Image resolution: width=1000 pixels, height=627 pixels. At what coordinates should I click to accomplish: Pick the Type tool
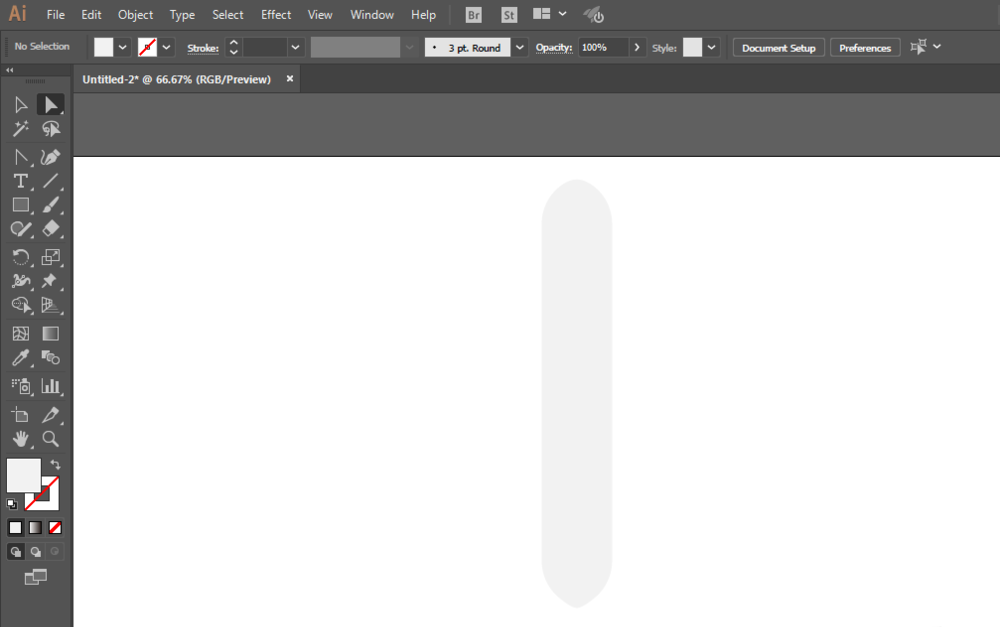(x=20, y=181)
